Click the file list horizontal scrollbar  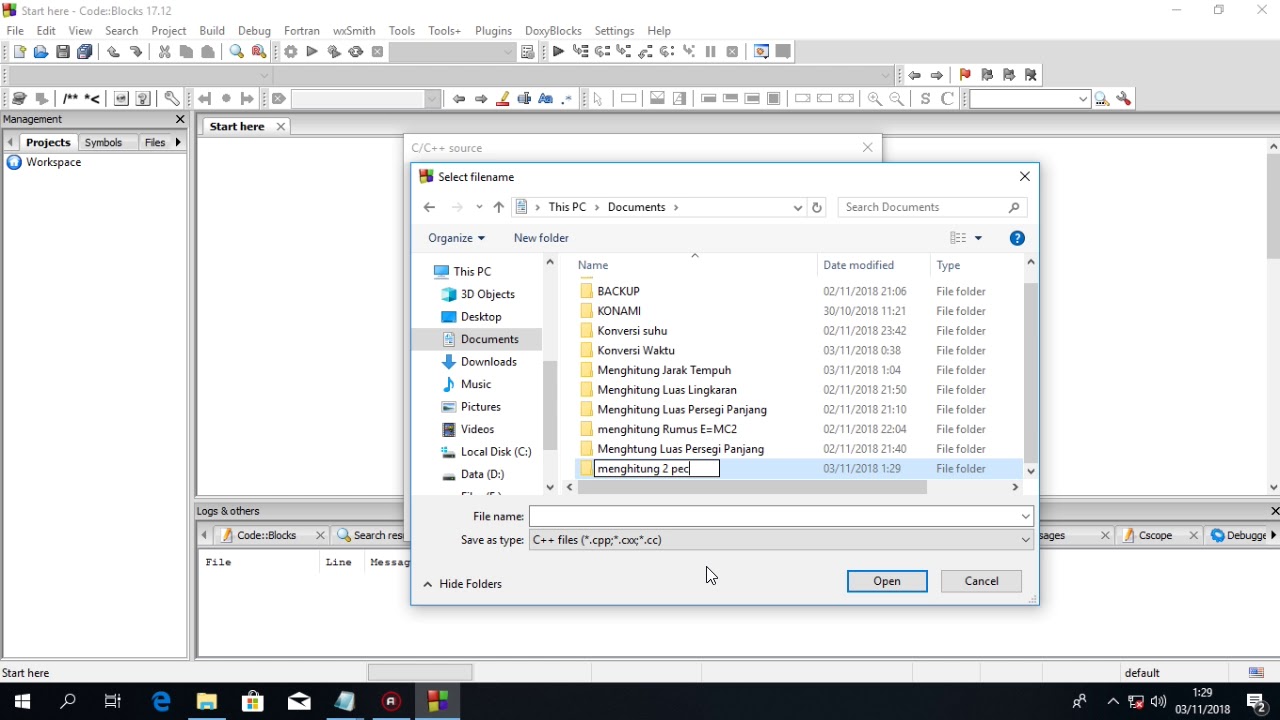[752, 487]
